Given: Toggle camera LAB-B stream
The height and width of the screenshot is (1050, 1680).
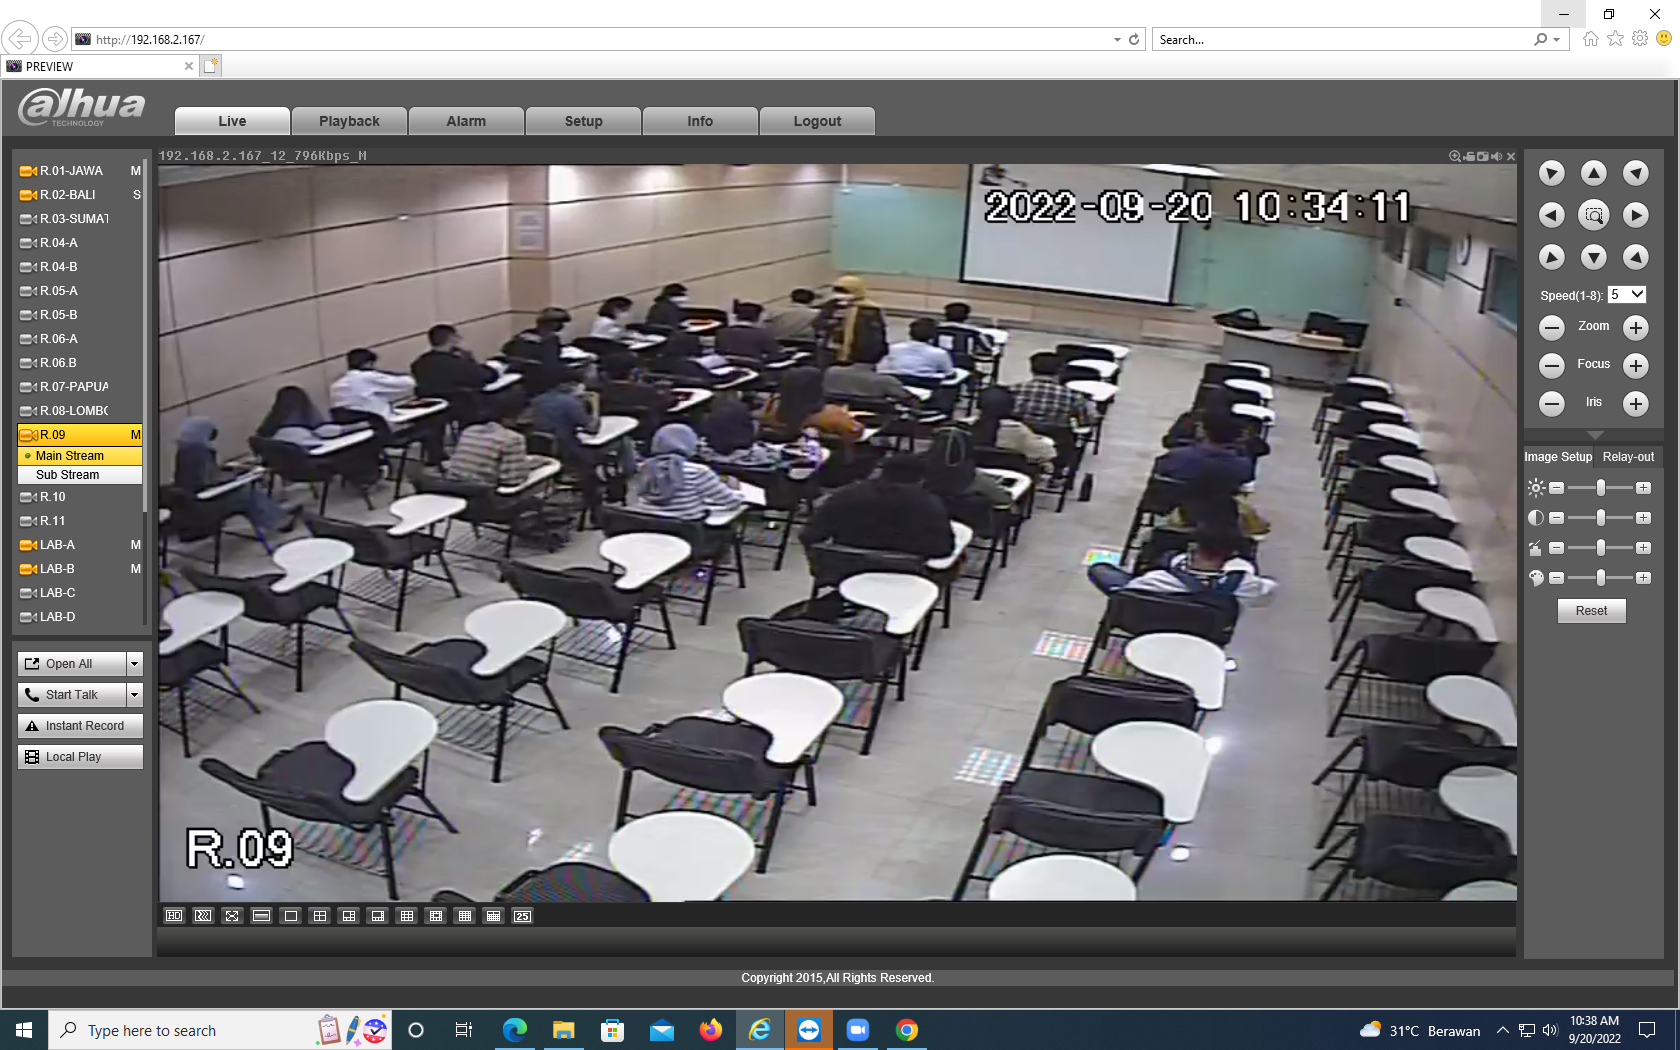Looking at the screenshot, I should tap(80, 569).
